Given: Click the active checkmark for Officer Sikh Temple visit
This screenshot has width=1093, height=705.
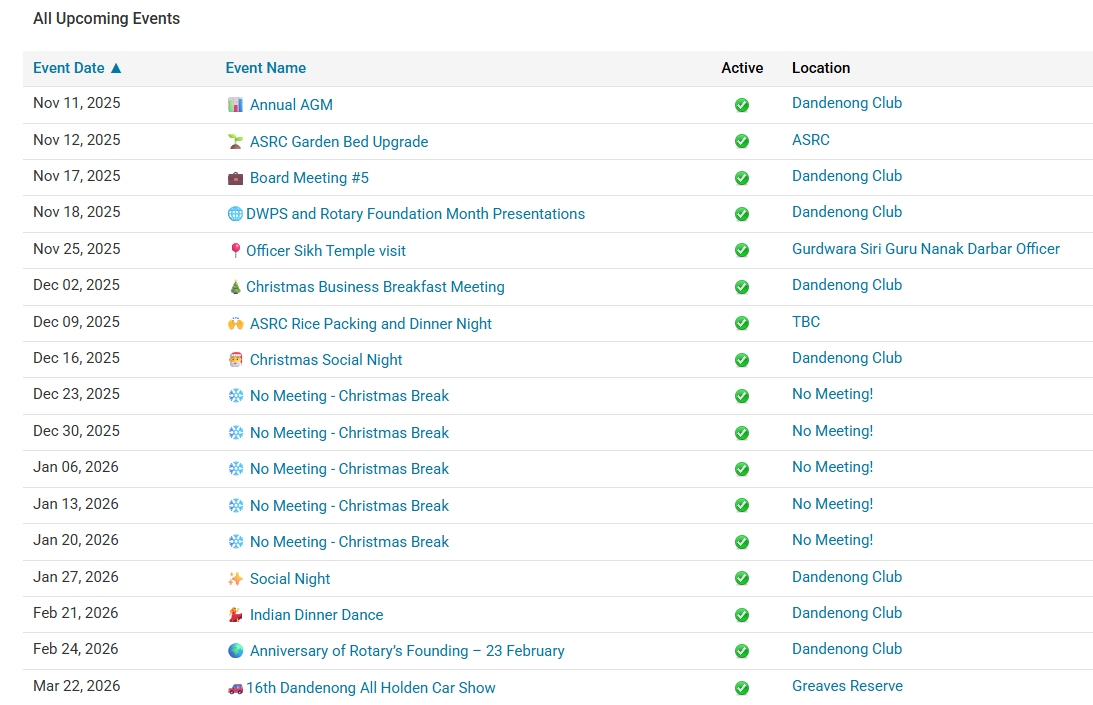Looking at the screenshot, I should pos(742,250).
